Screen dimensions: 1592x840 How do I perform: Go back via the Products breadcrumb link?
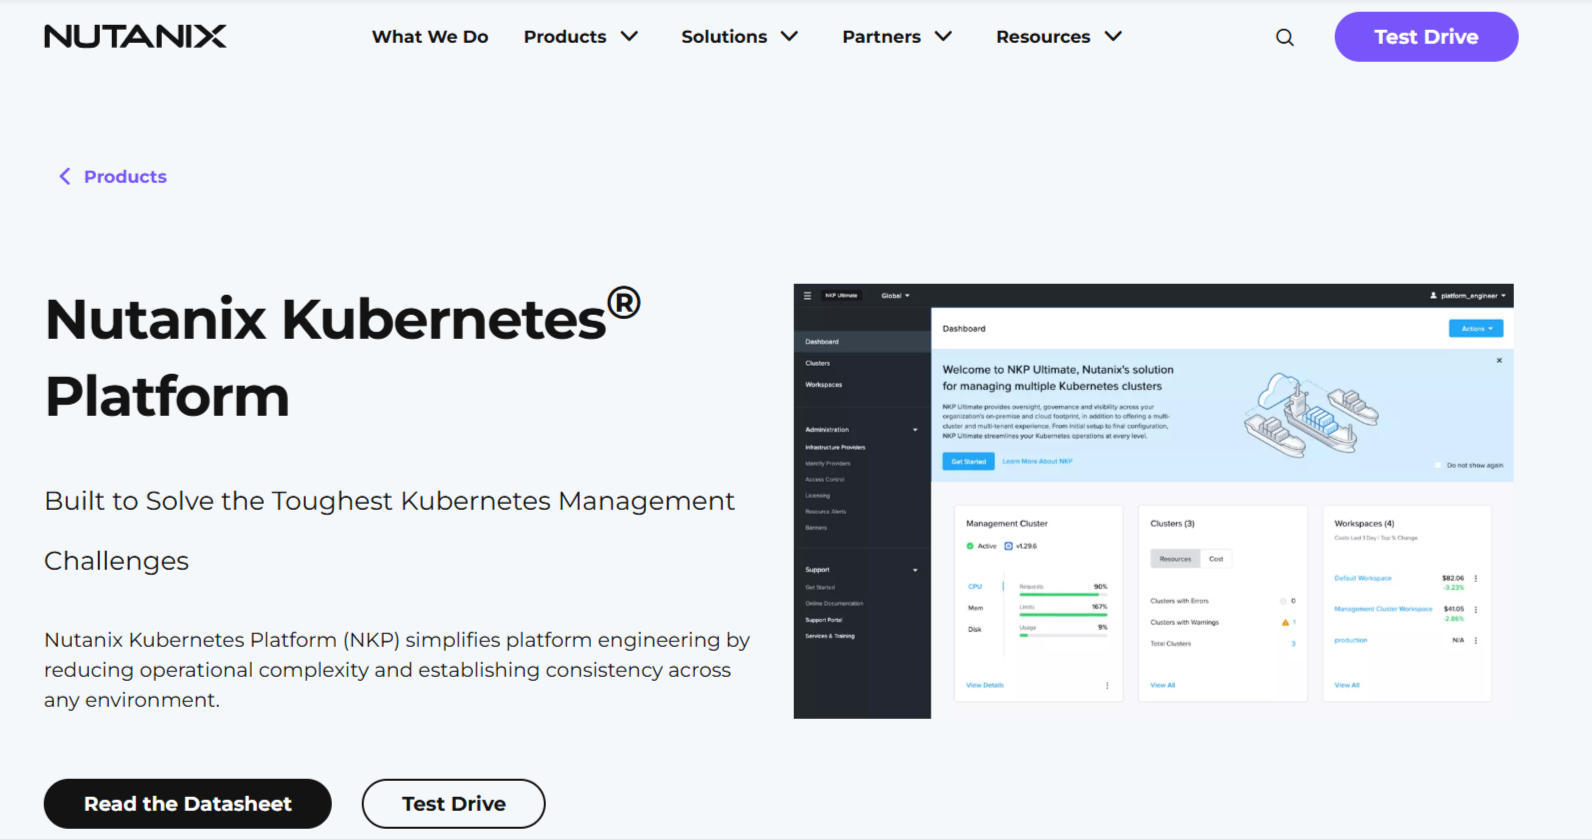[113, 177]
